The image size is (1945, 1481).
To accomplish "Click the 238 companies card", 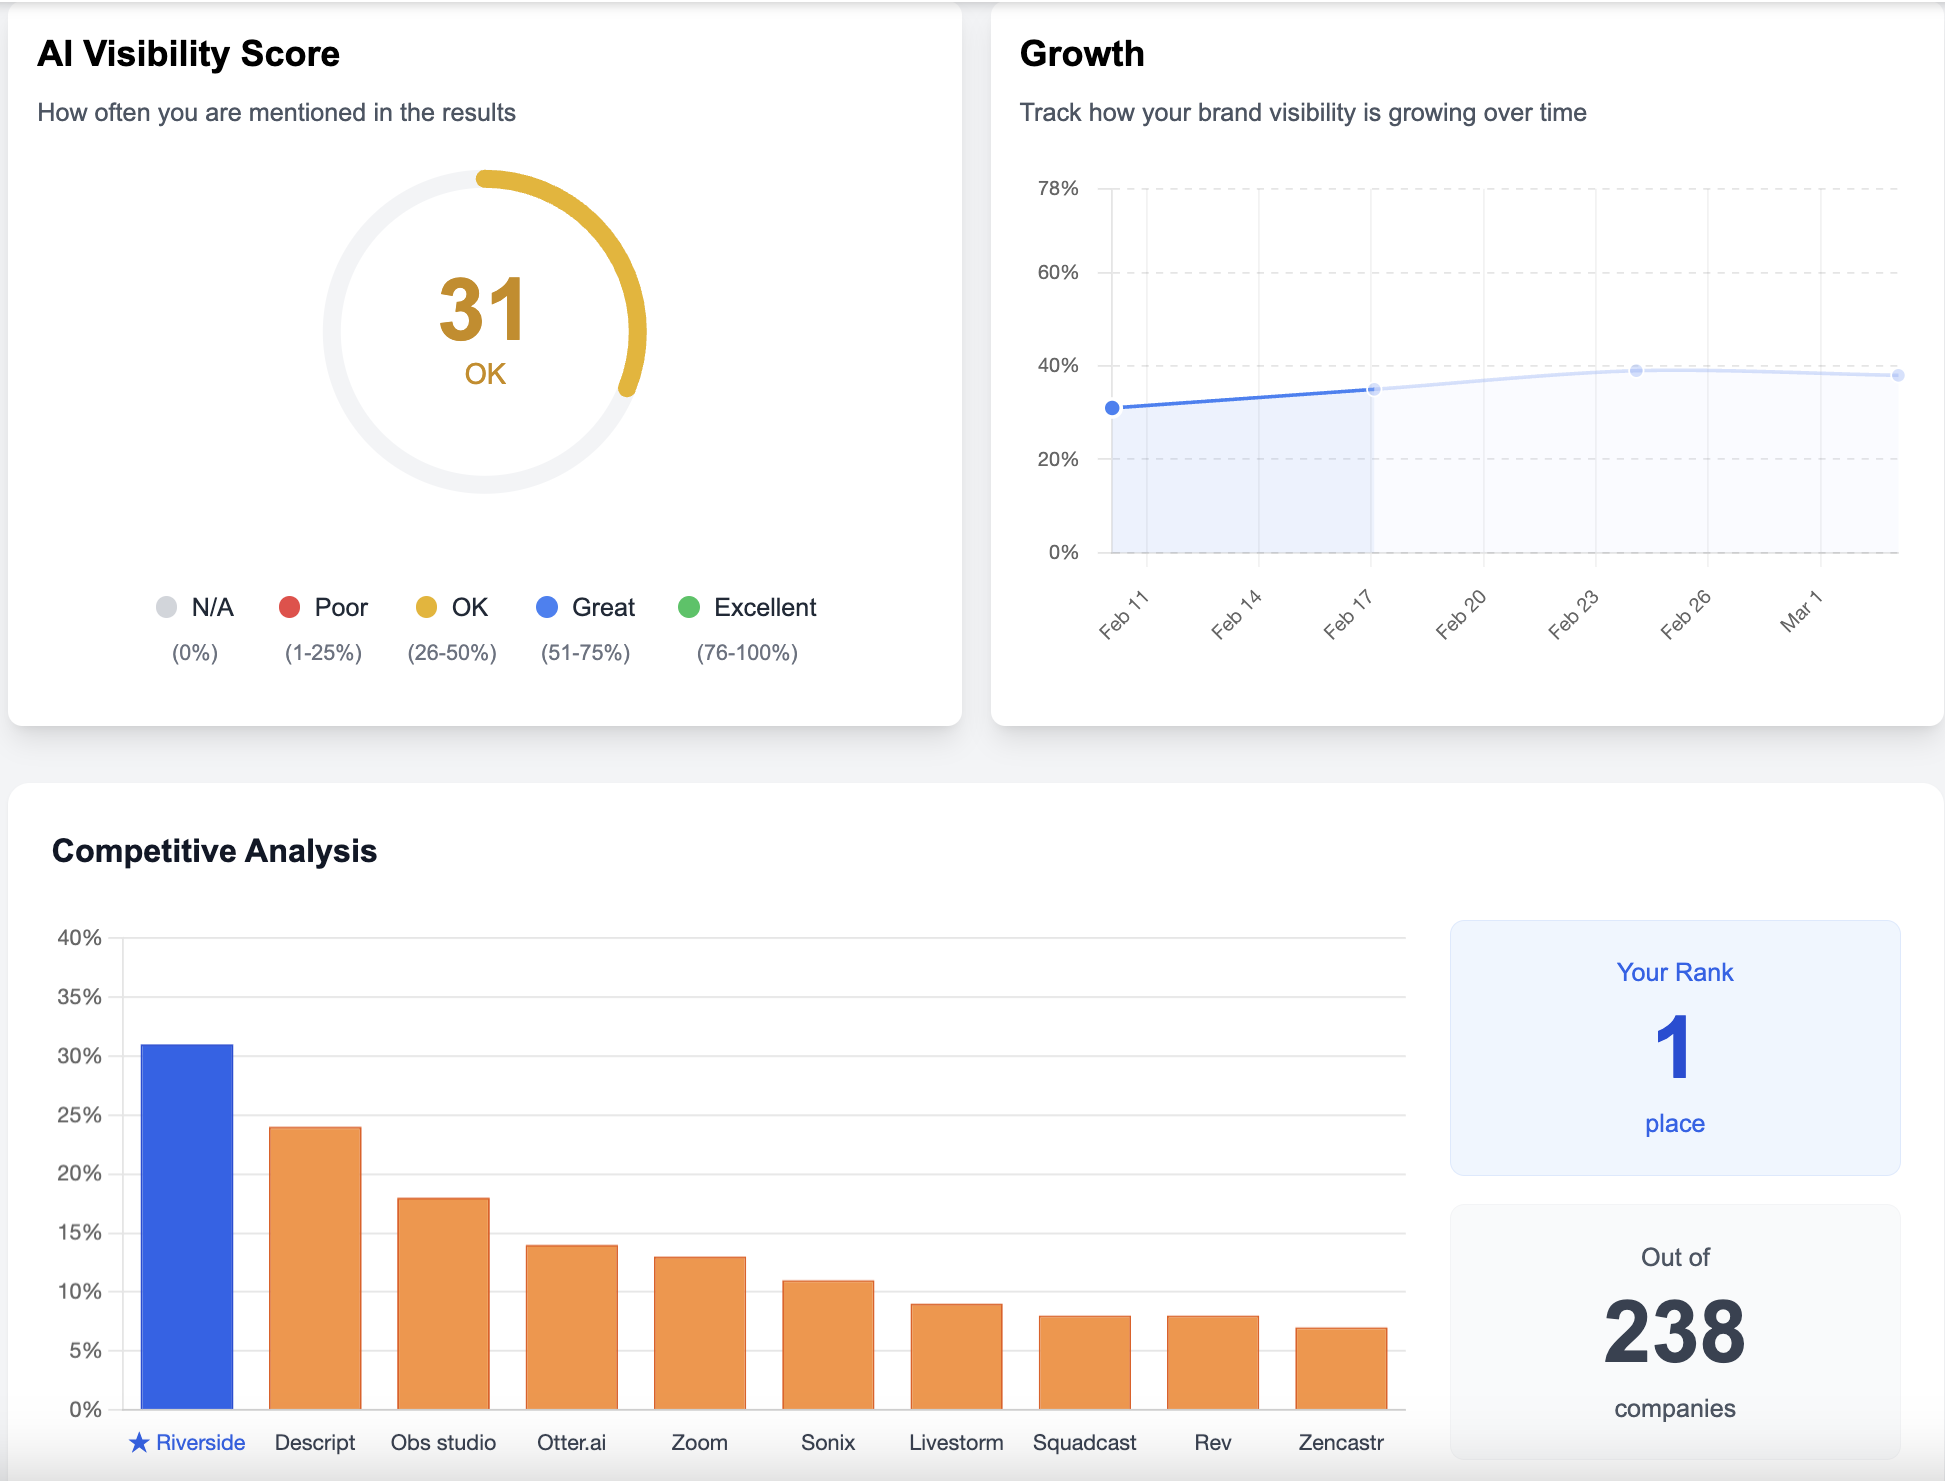I will tap(1675, 1331).
